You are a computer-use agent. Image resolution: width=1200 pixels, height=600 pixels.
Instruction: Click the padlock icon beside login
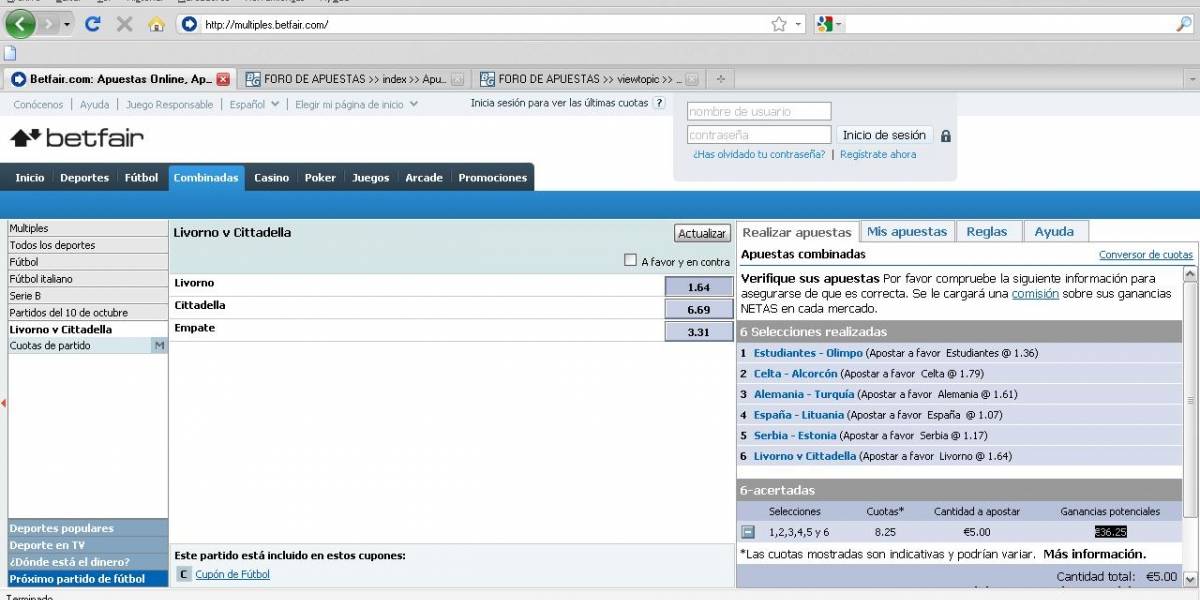click(x=945, y=136)
